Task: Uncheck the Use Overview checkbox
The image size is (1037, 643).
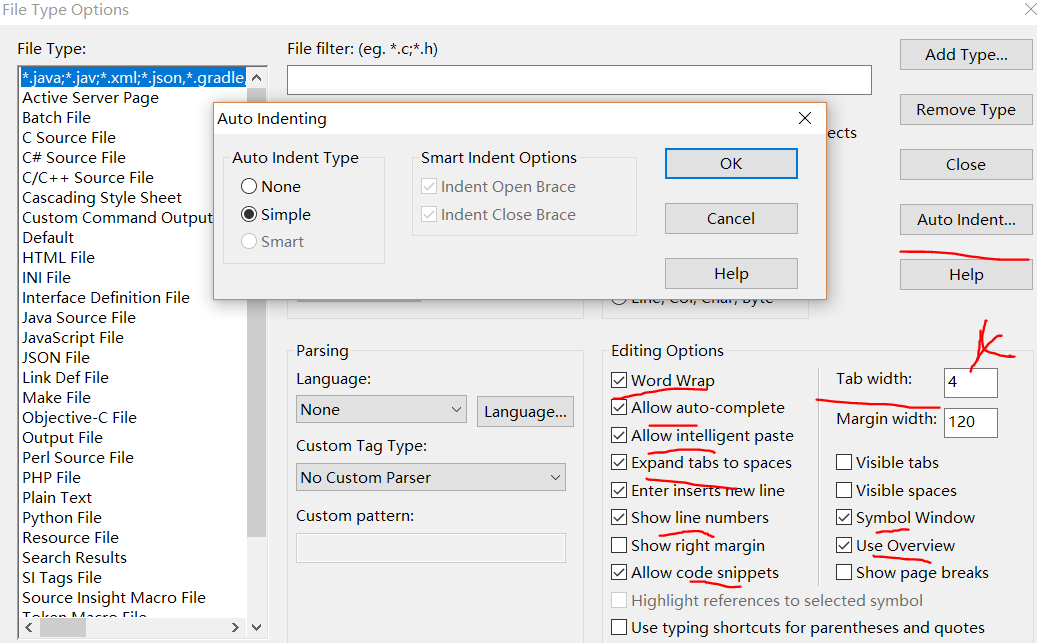Action: tap(845, 546)
